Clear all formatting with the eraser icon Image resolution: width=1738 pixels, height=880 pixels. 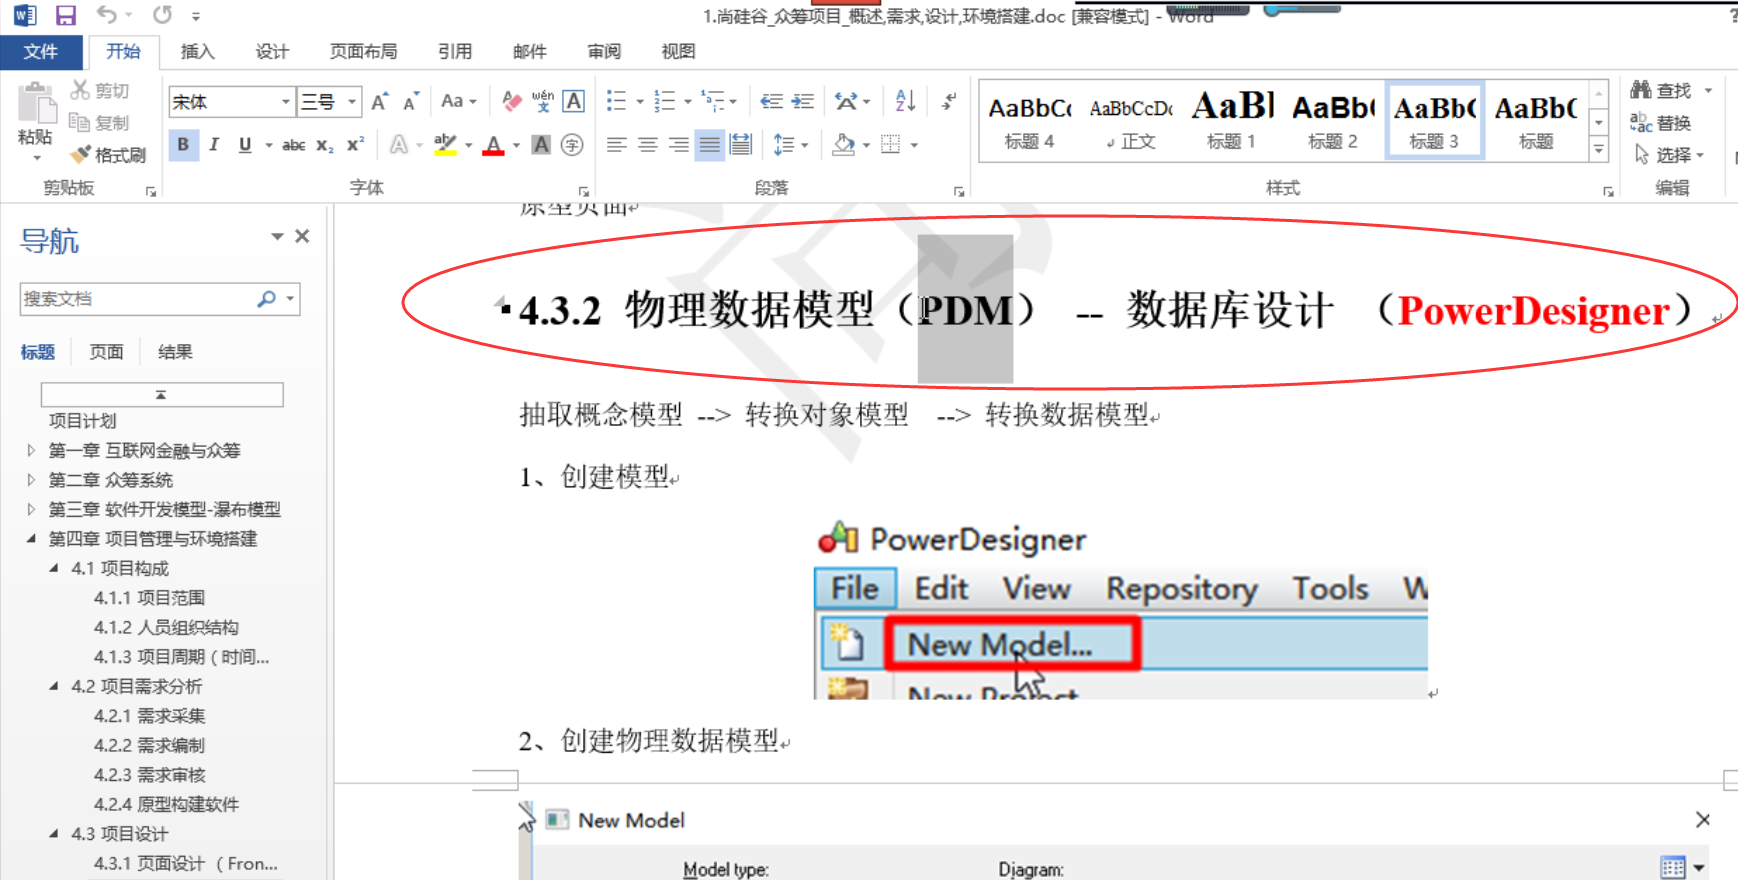click(x=512, y=101)
